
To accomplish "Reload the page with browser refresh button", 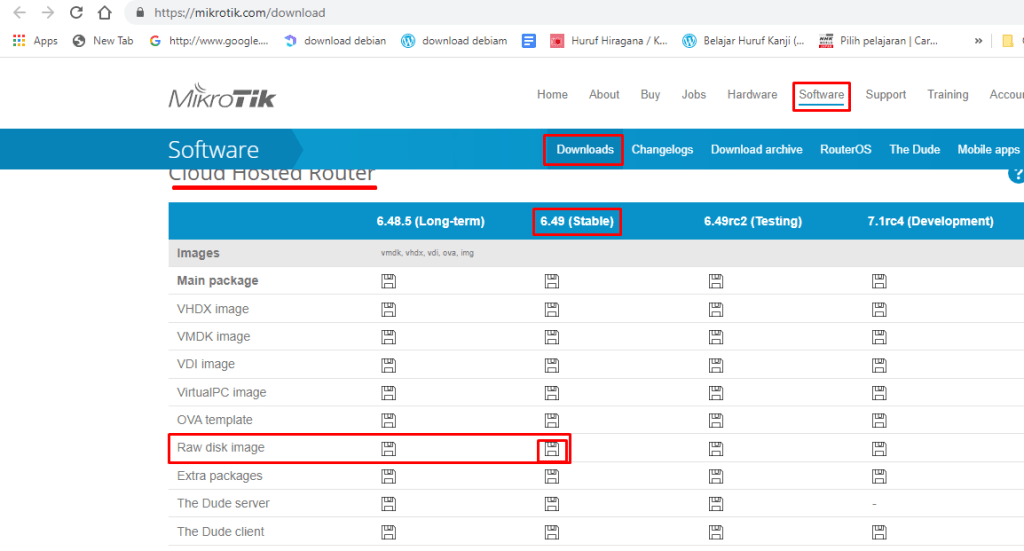I will point(76,13).
